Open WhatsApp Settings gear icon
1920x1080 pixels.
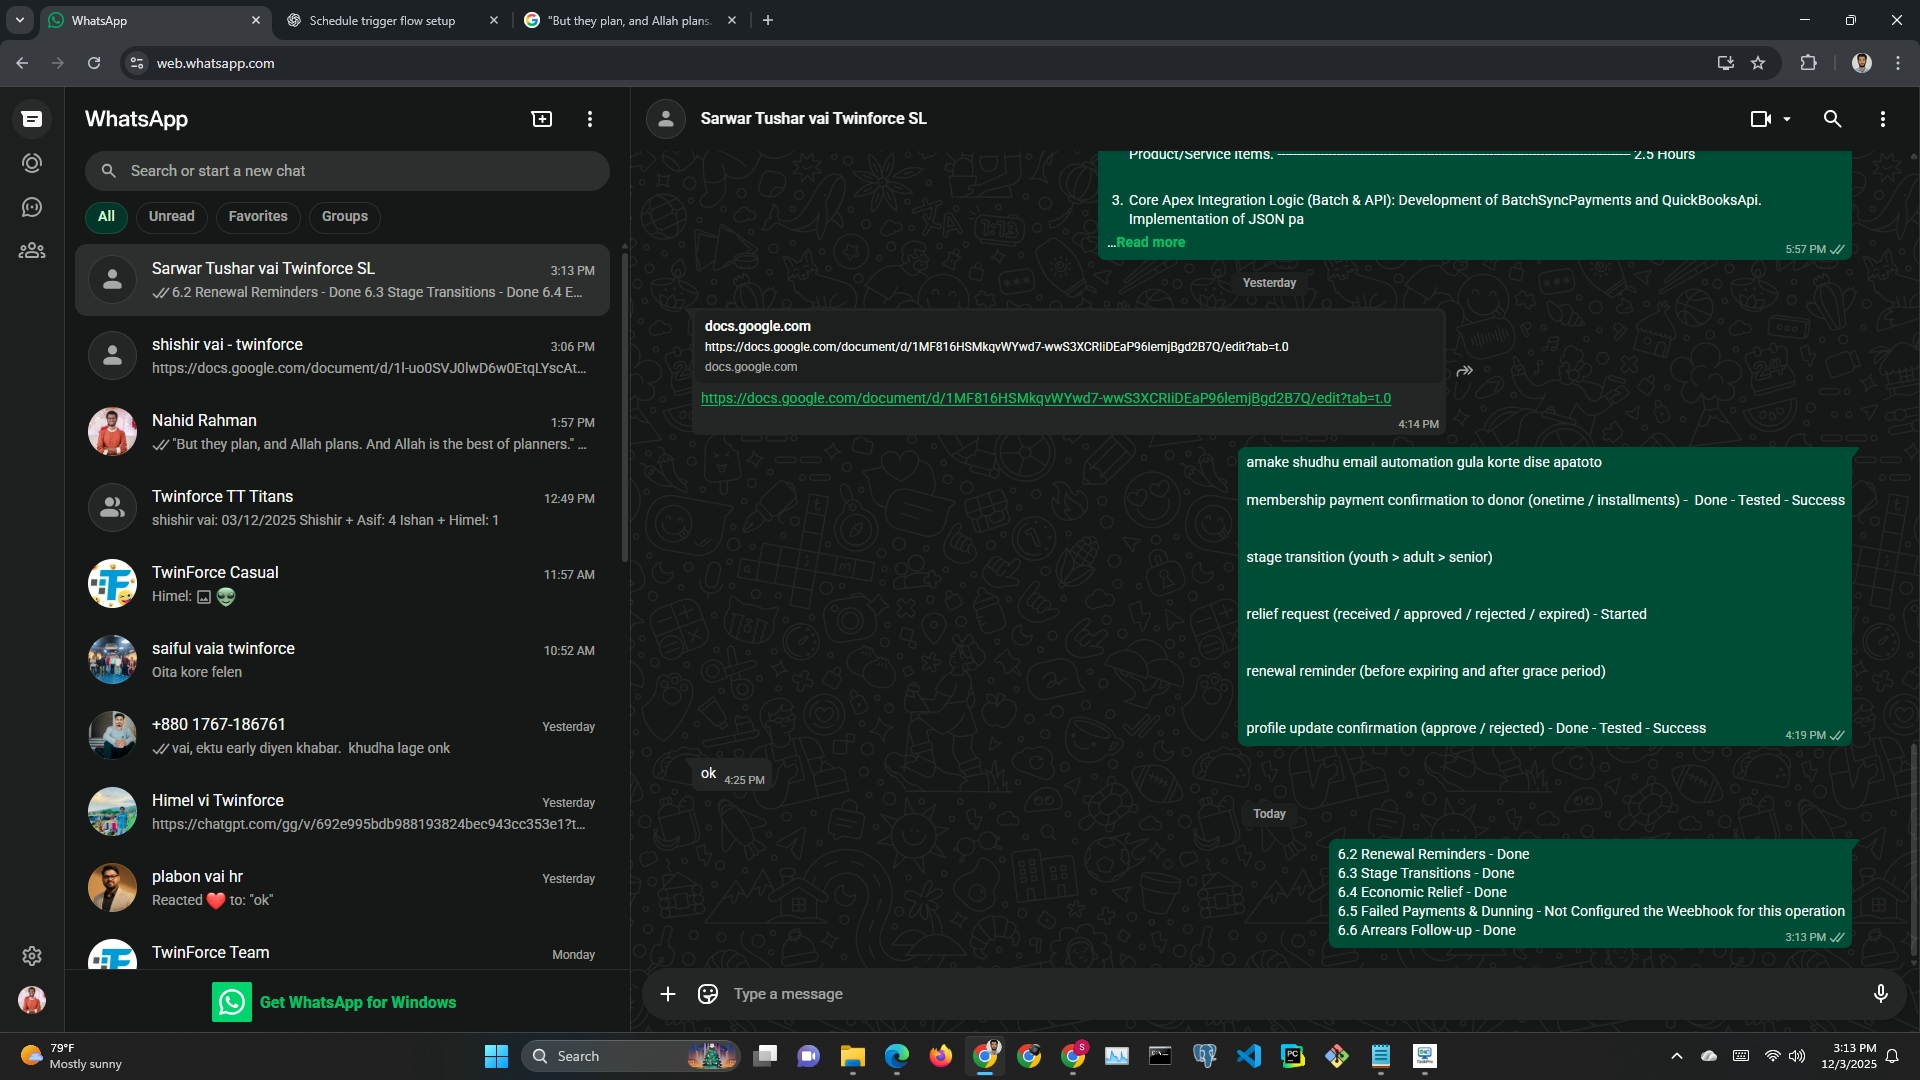[32, 956]
